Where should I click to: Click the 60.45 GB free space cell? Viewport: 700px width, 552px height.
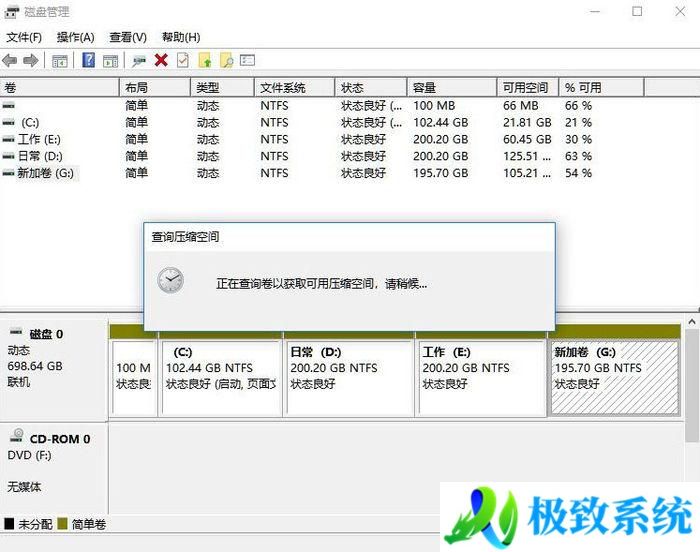click(527, 139)
